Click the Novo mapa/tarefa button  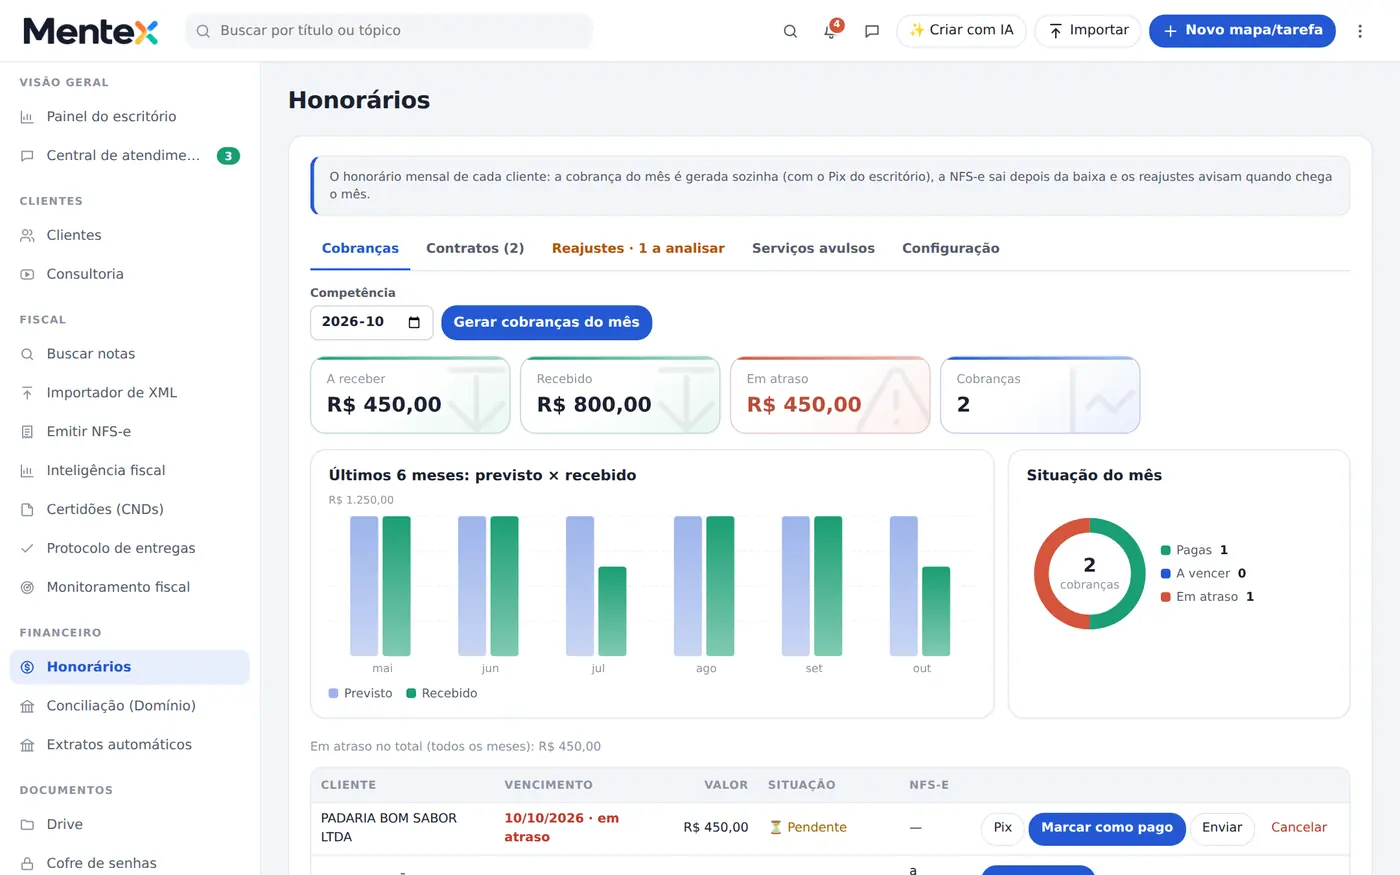[1242, 31]
